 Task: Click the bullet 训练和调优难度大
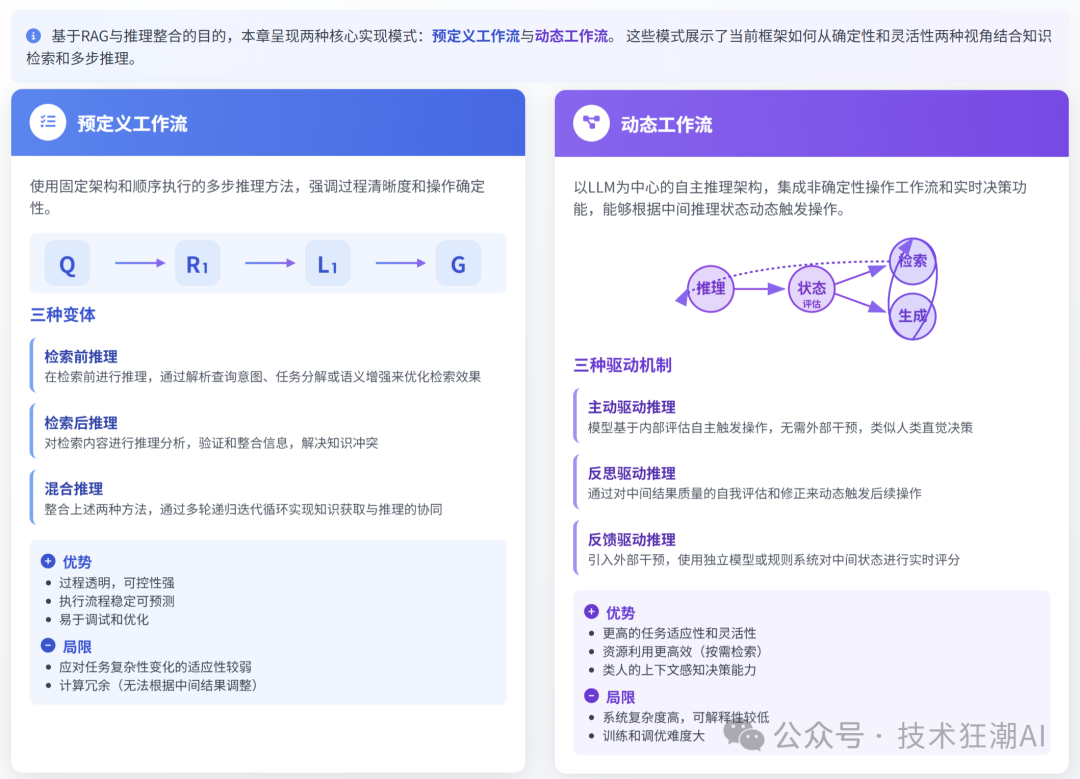(654, 736)
